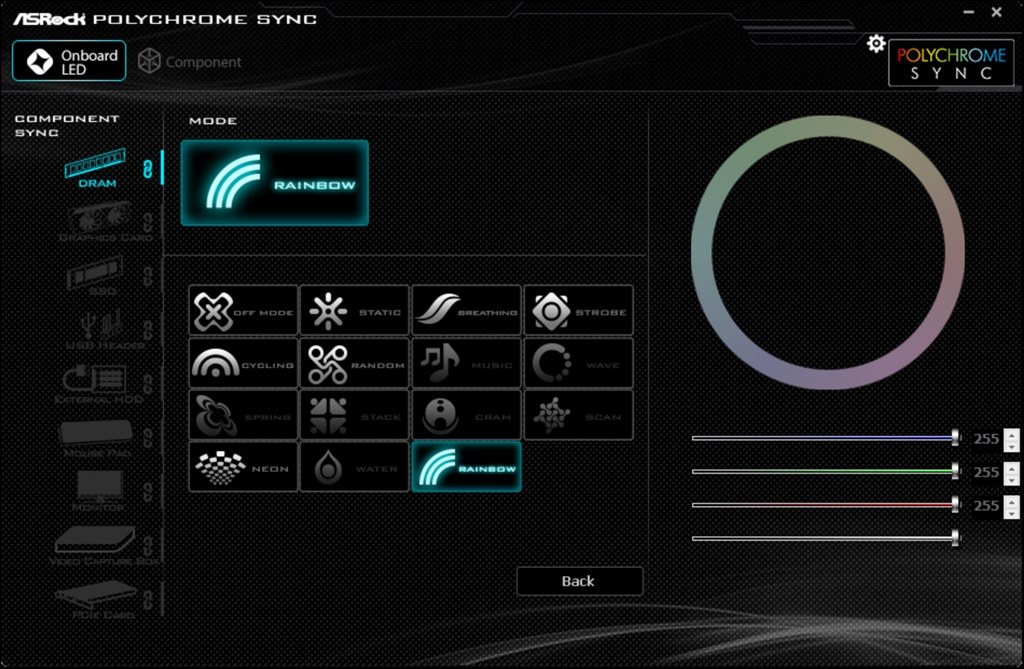Choose the Scan lighting mode
The width and height of the screenshot is (1024, 669).
579,416
